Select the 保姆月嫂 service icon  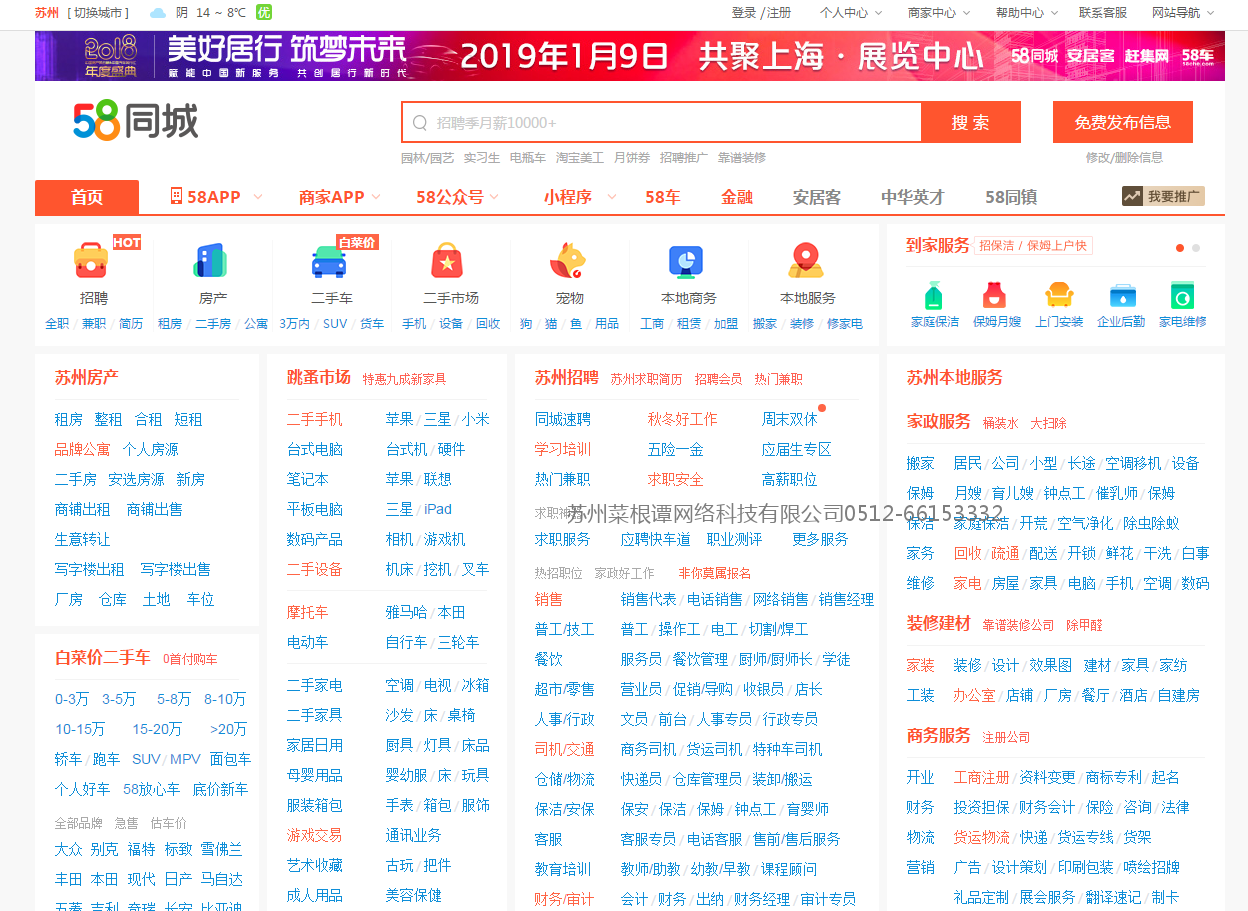pyautogui.click(x=993, y=296)
